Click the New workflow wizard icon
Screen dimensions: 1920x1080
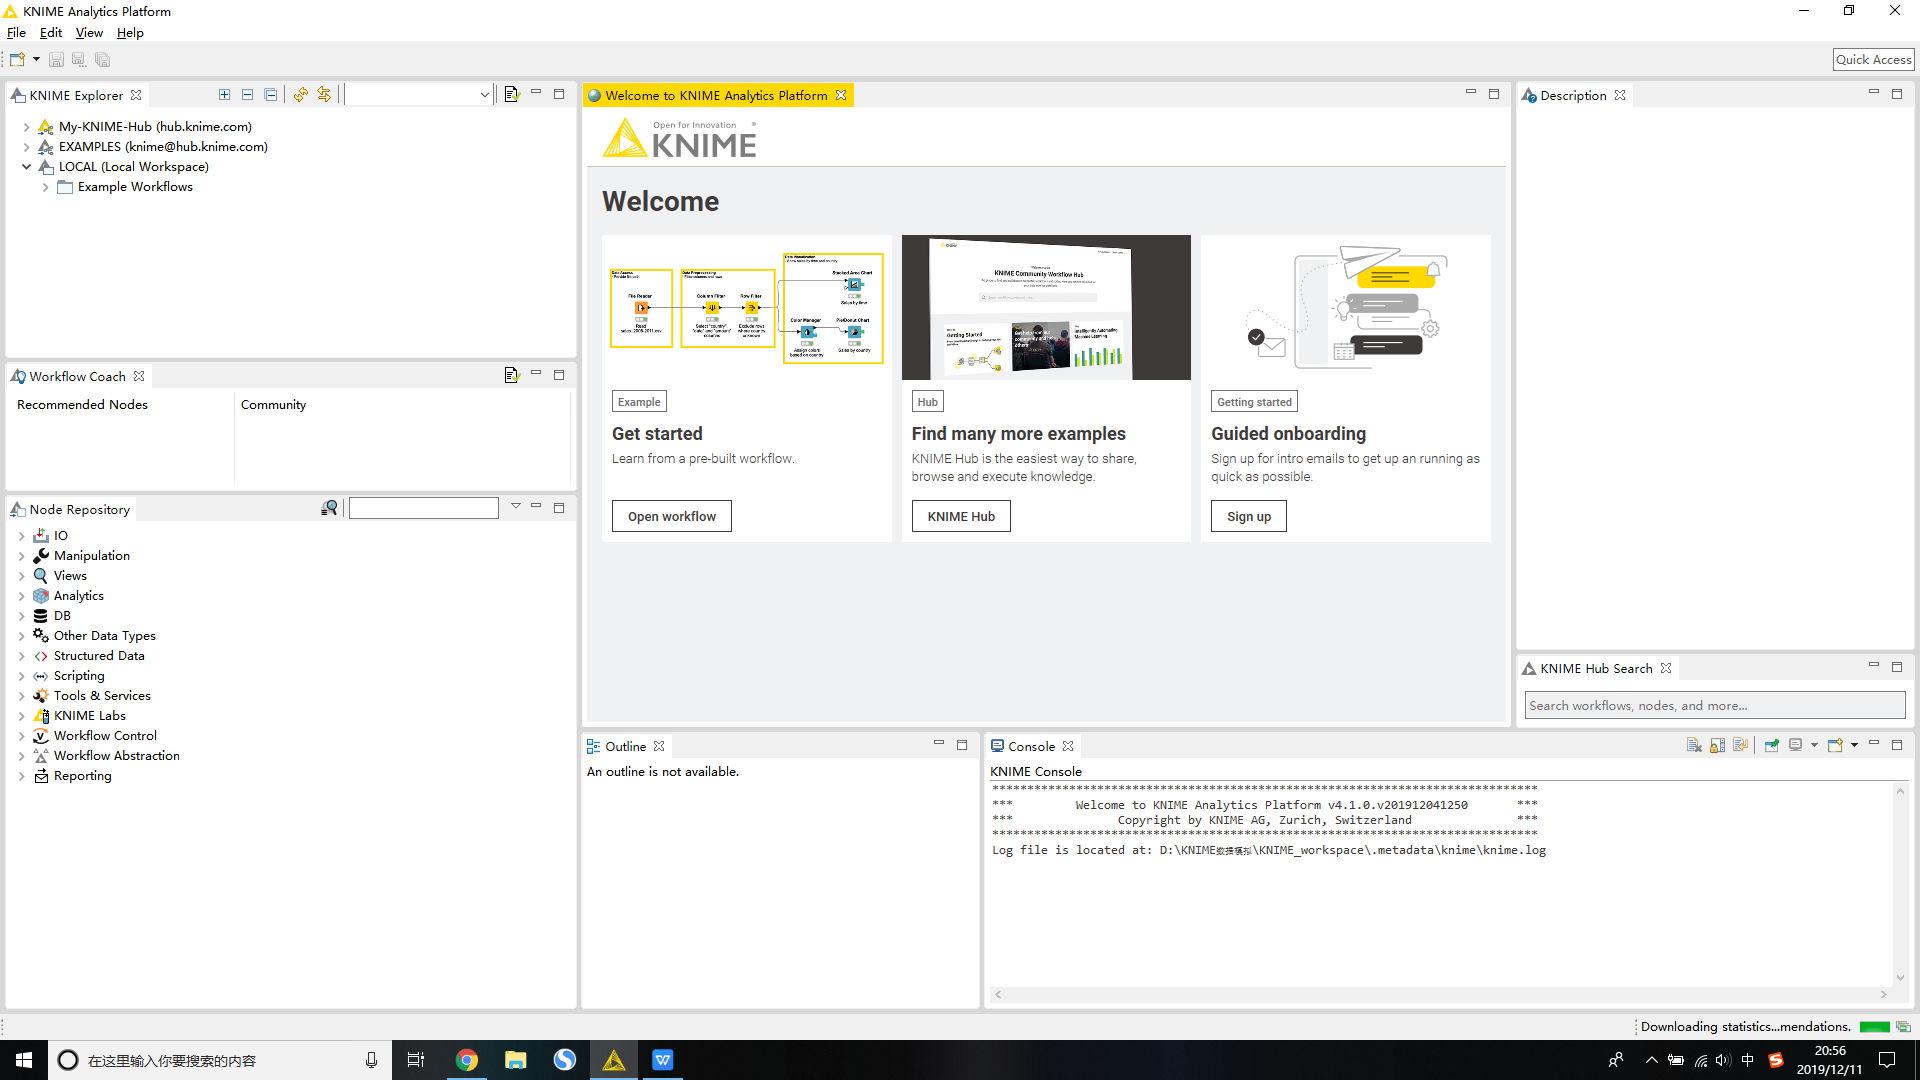pos(17,60)
